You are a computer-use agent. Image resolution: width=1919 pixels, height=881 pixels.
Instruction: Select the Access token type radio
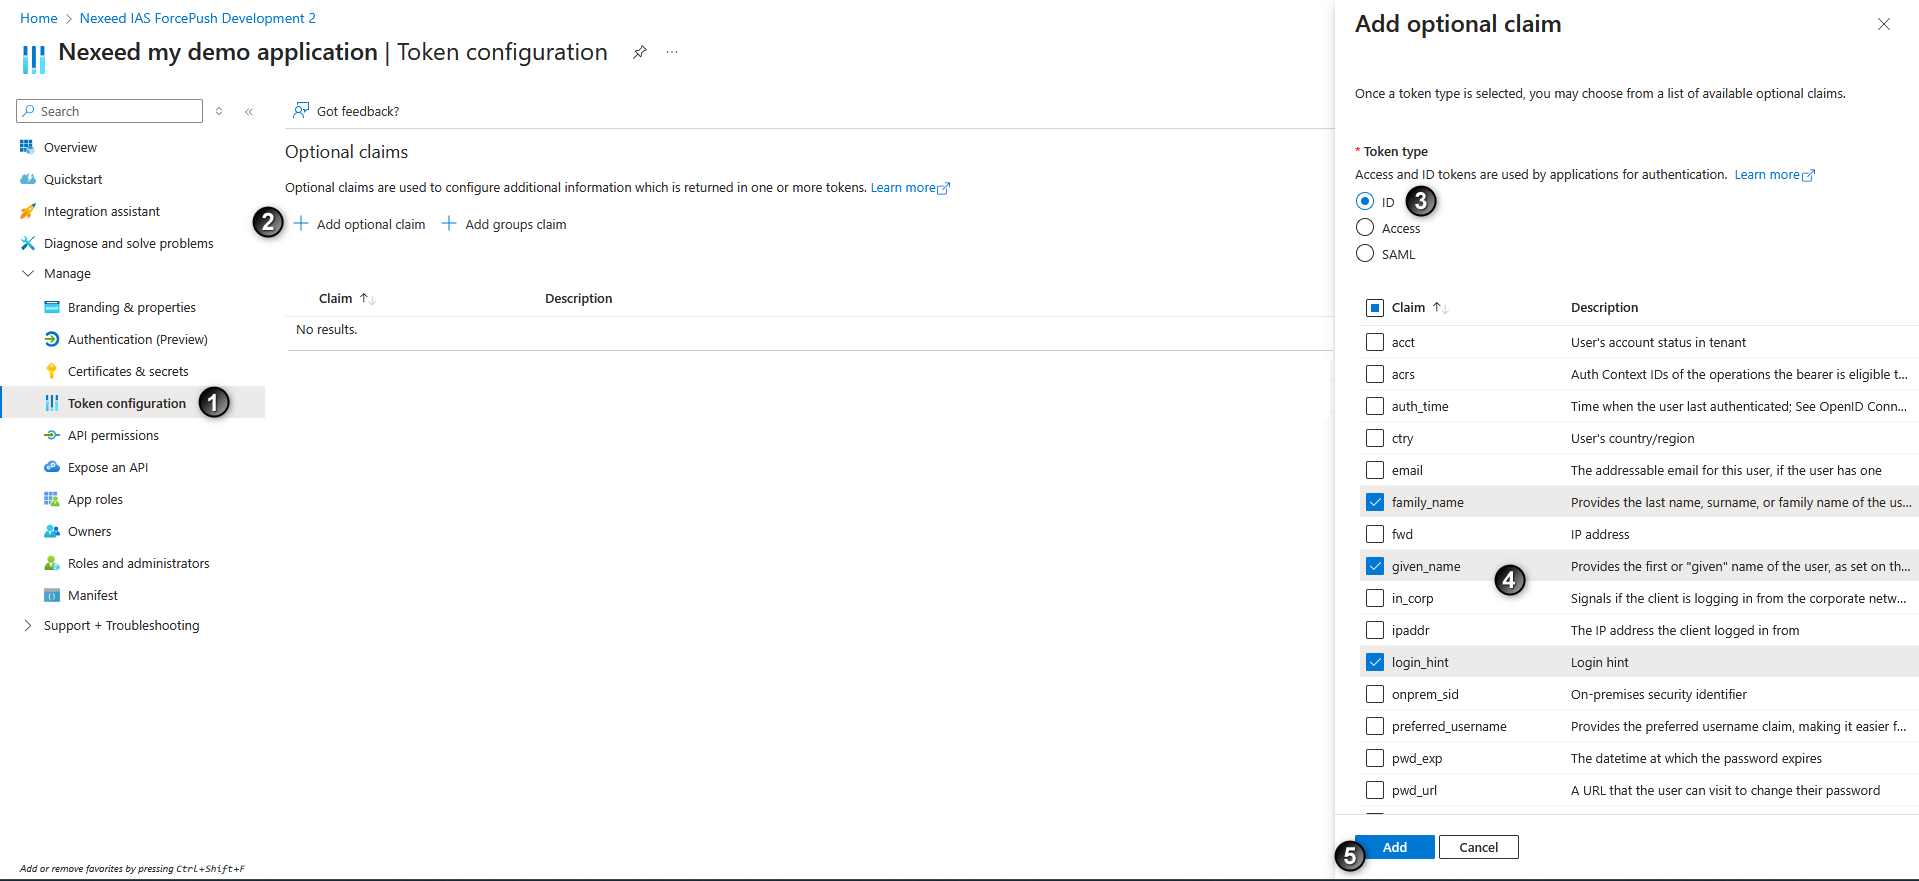(x=1365, y=227)
